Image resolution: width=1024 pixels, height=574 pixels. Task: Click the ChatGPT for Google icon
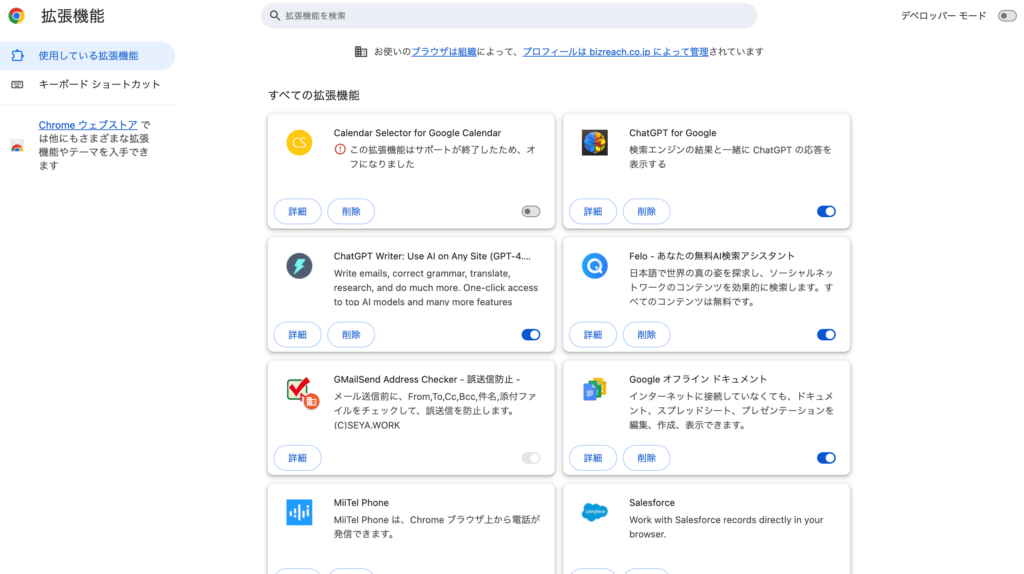tap(594, 142)
